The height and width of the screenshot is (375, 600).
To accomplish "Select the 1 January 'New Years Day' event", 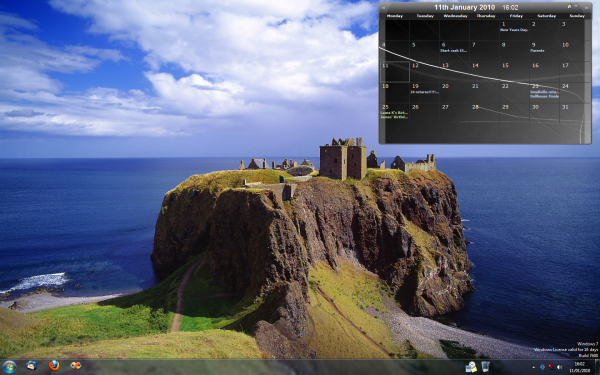I will (514, 30).
